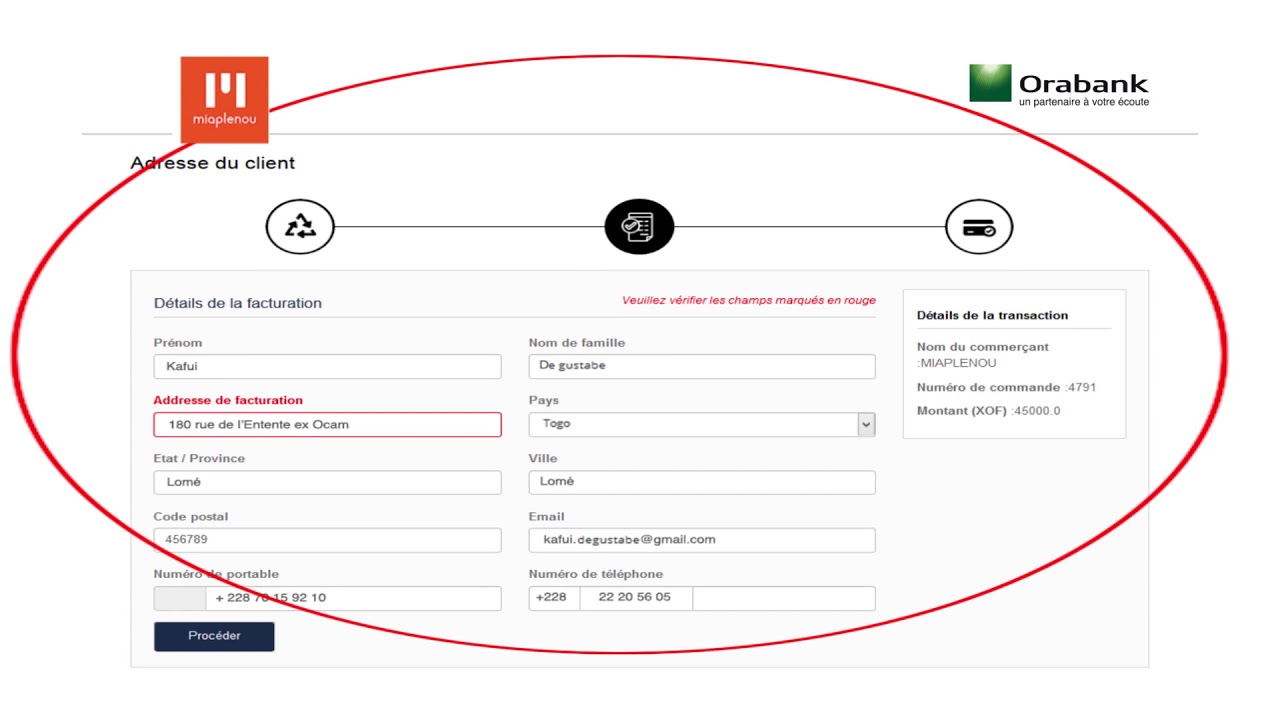Select the credit card payment step icon
The image size is (1280, 720).
coord(979,227)
